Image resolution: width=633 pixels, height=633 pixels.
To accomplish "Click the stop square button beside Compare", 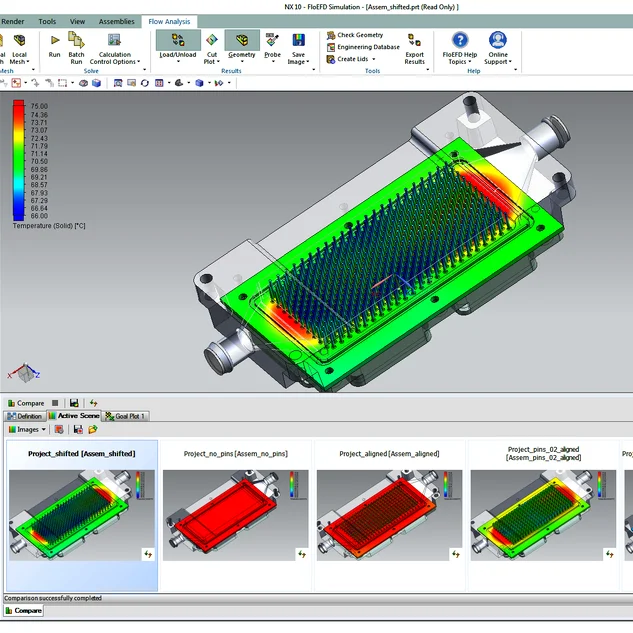I will (x=55, y=403).
